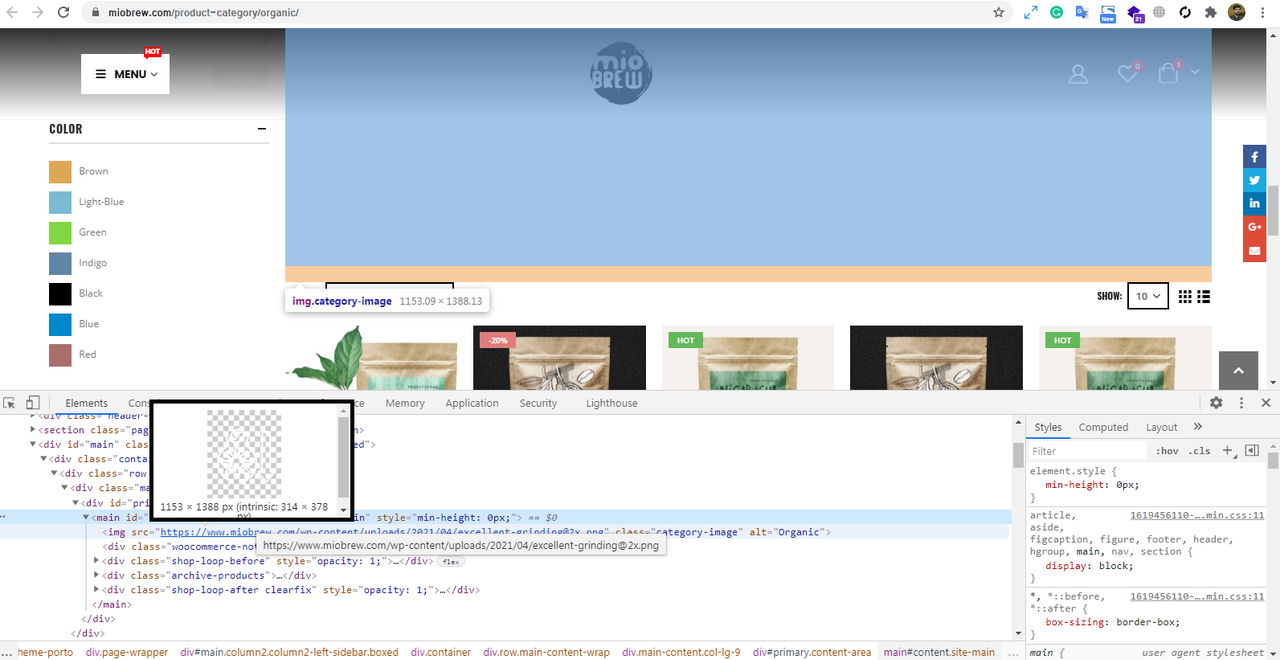The width and height of the screenshot is (1280, 660).
Task: Filter by the Green color swatch
Action: click(x=61, y=232)
